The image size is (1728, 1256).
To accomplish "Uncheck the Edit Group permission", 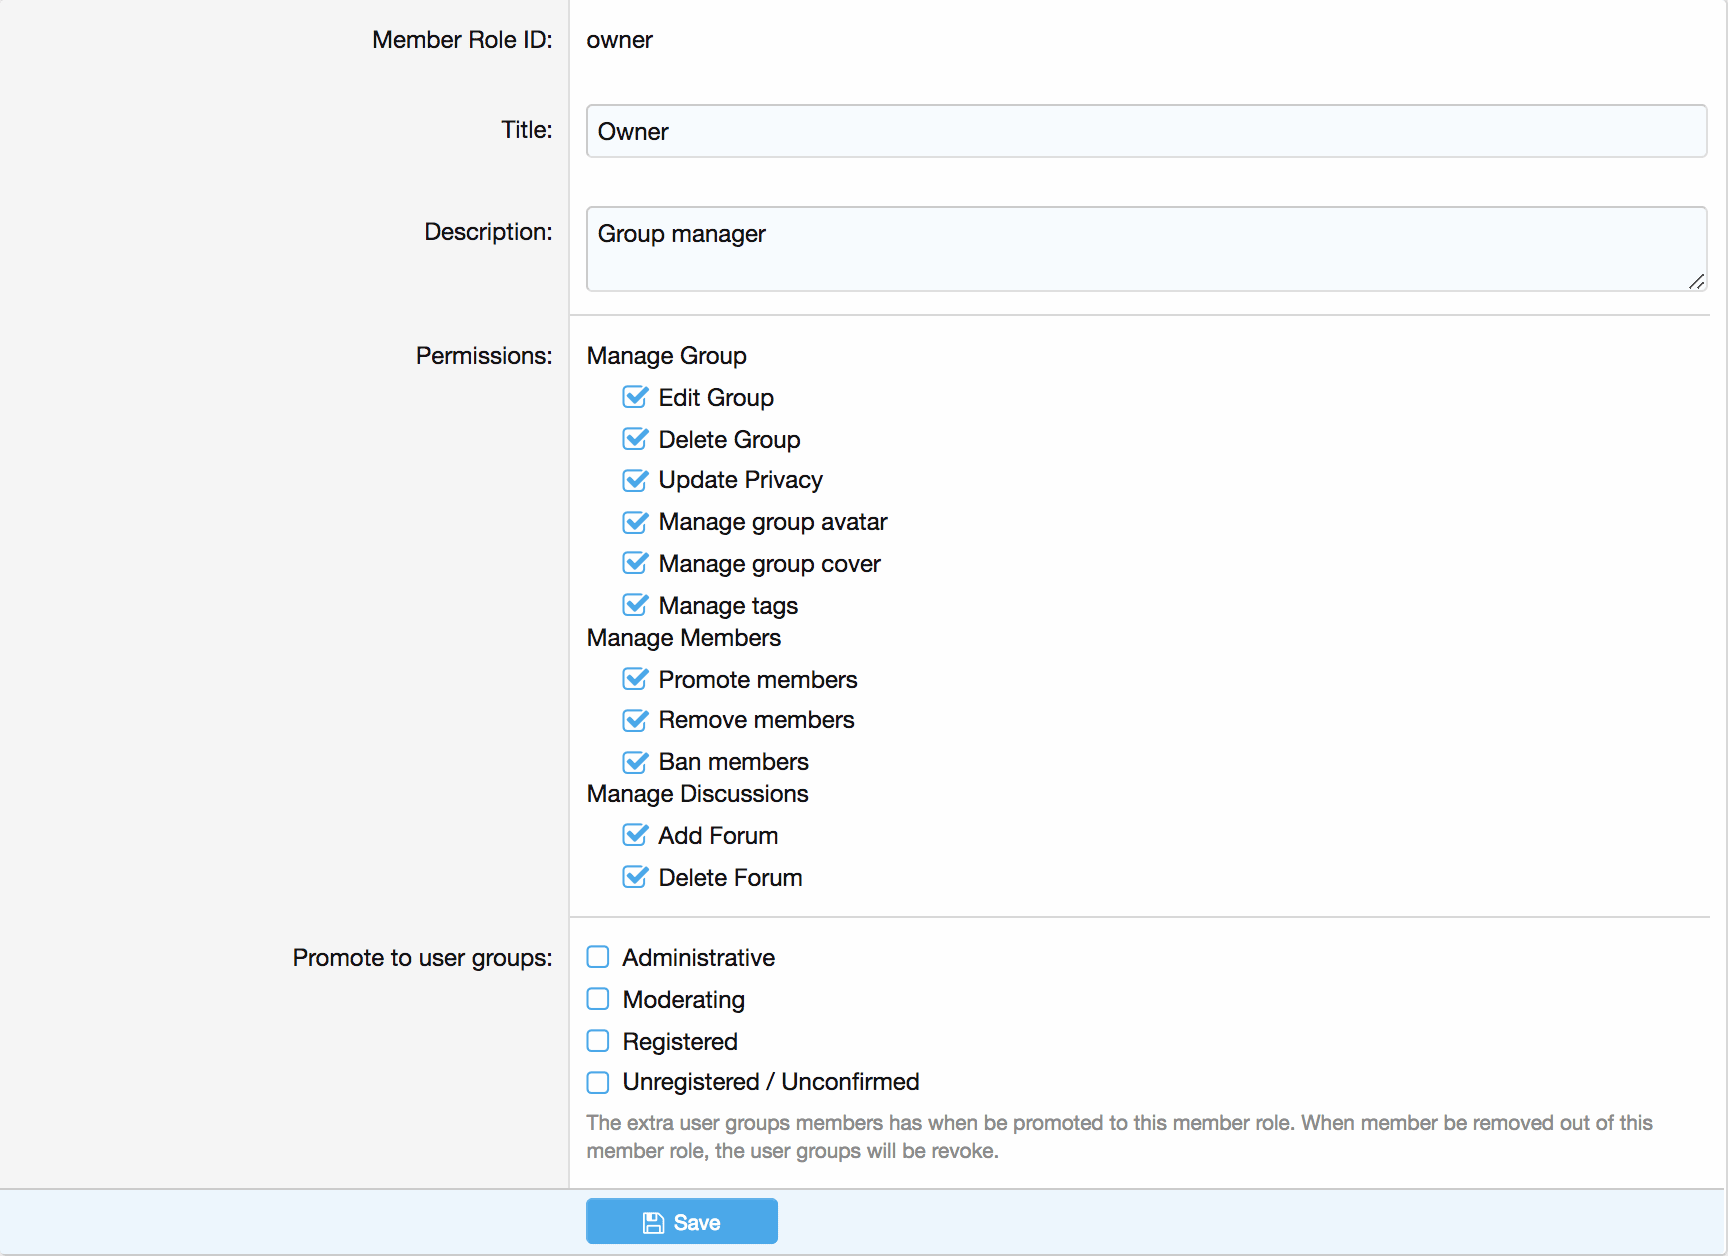I will tap(635, 398).
